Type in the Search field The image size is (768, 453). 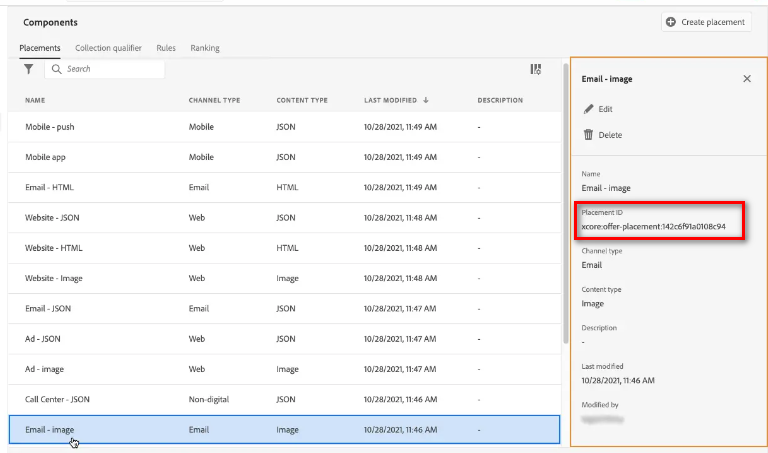click(x=110, y=69)
